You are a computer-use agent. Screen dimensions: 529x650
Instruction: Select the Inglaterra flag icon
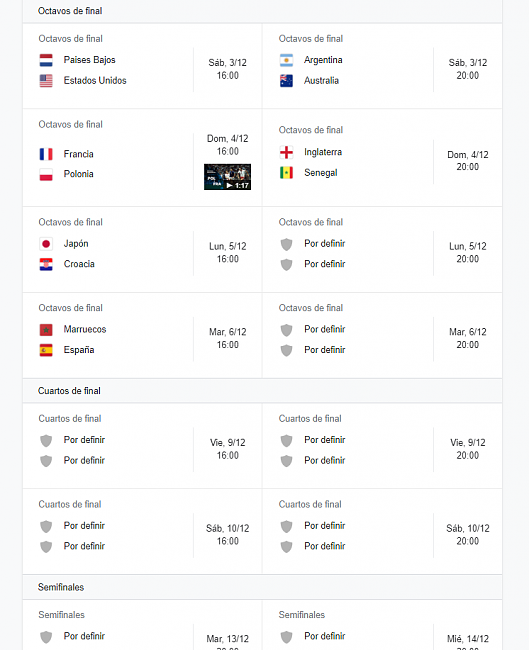pos(286,152)
